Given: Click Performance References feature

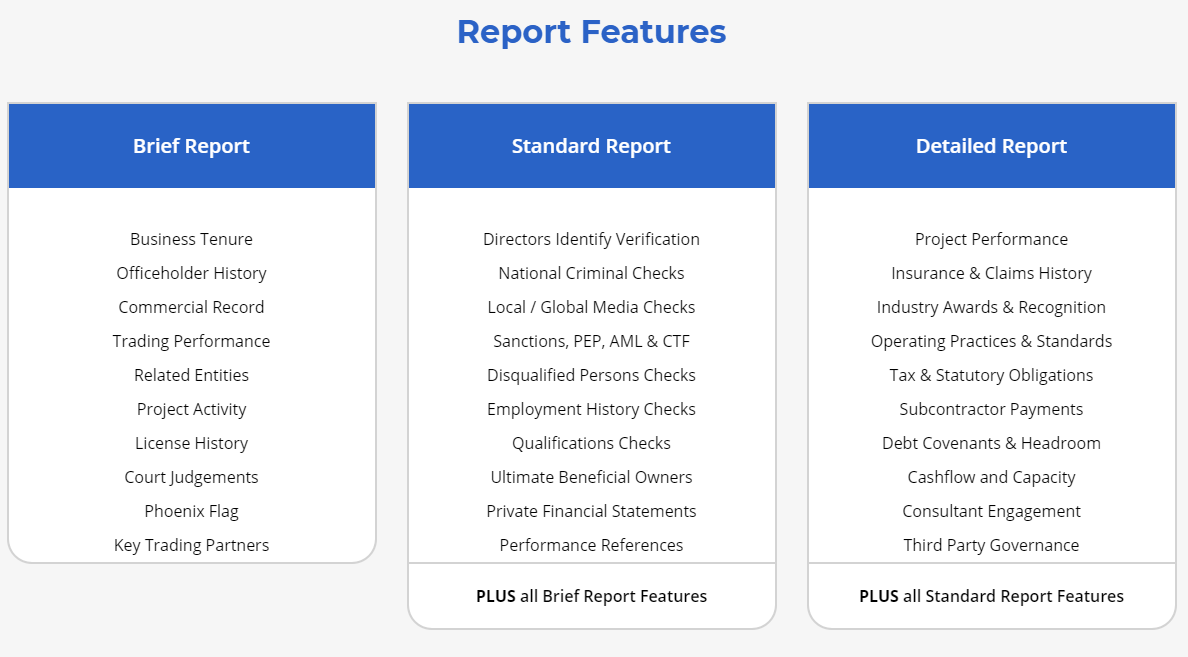Looking at the screenshot, I should point(592,546).
